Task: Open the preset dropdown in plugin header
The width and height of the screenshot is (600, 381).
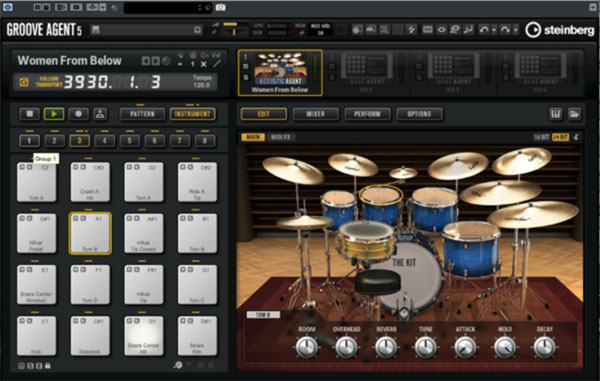Action: (197, 30)
